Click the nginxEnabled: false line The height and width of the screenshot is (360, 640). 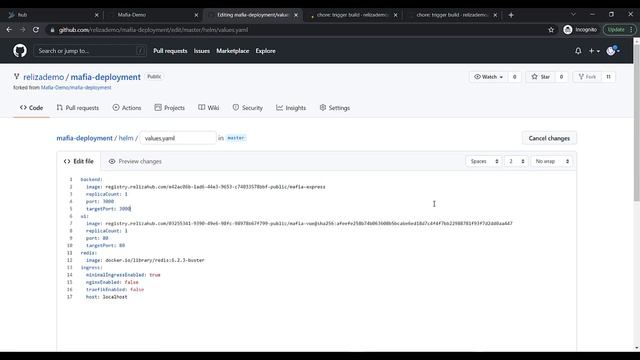(112, 282)
